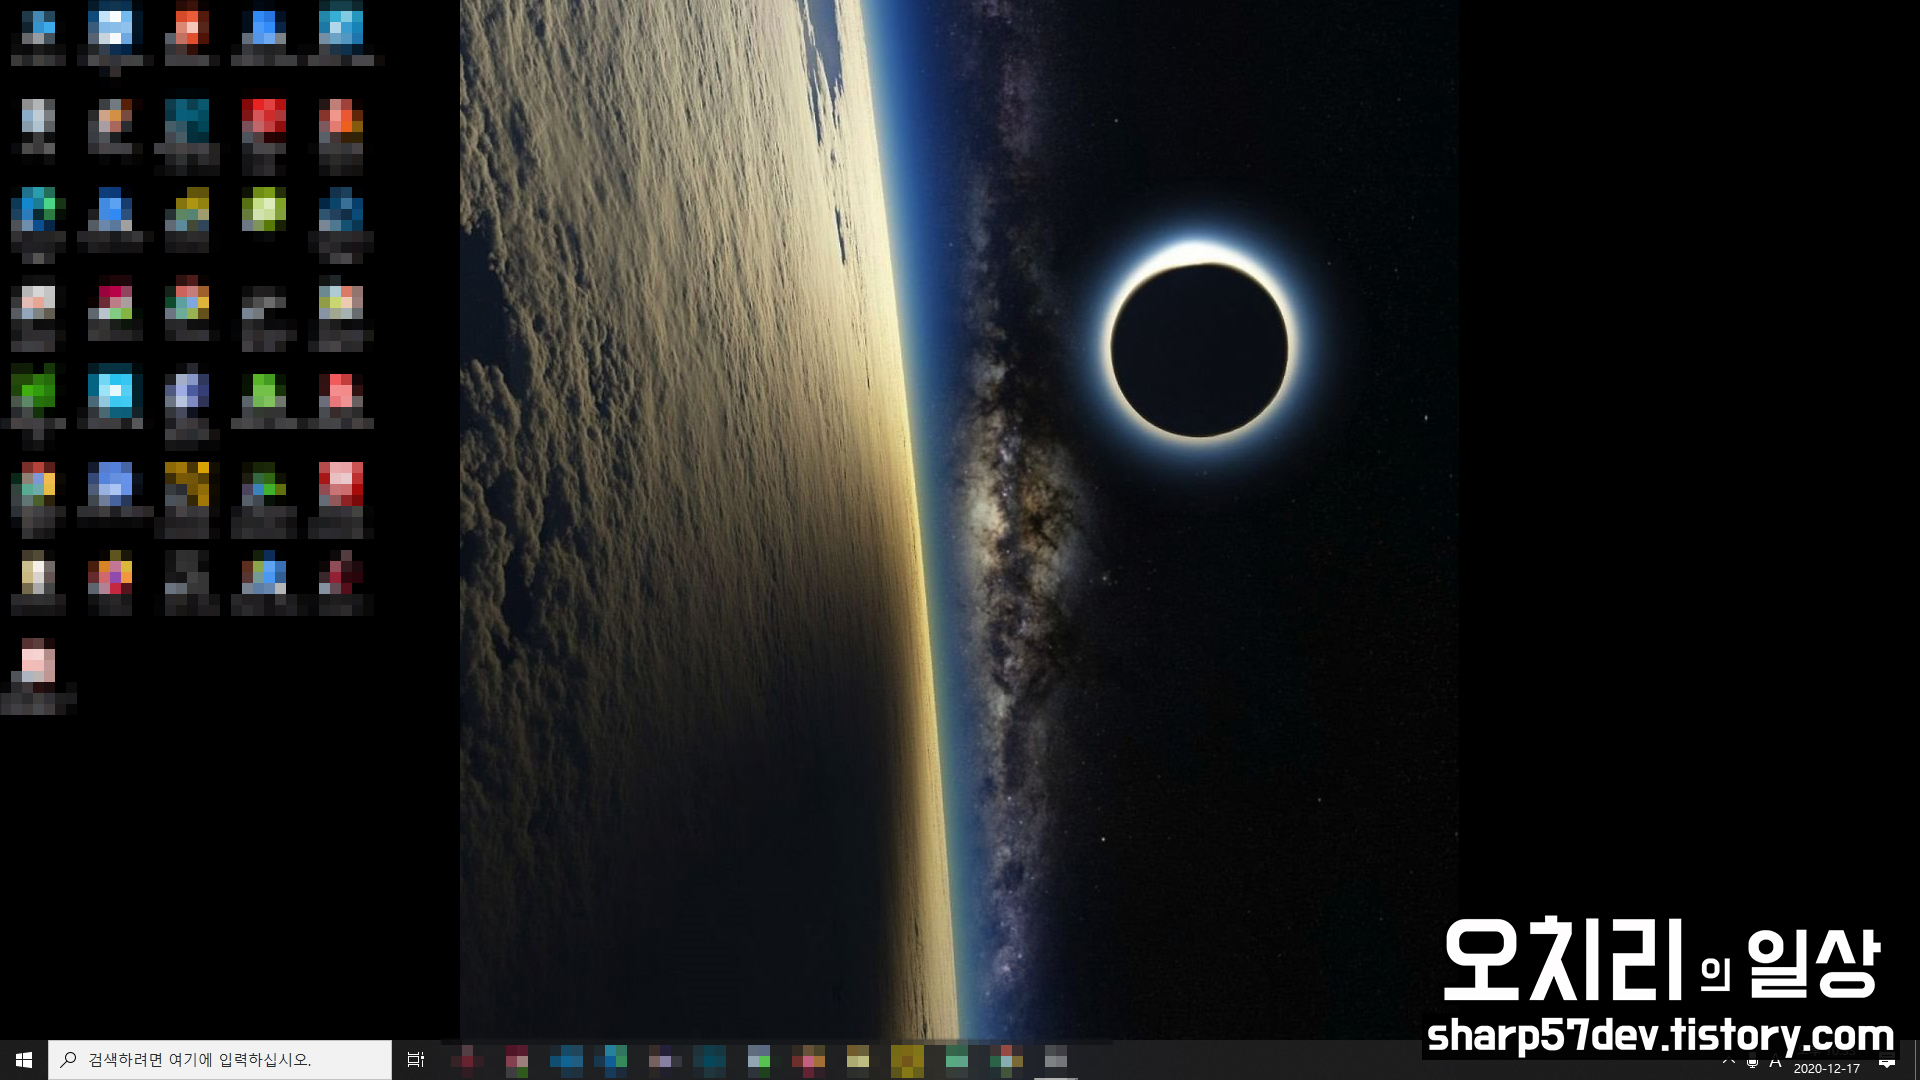
Task: Open the Action Center notification icon
Action: point(1887,1061)
